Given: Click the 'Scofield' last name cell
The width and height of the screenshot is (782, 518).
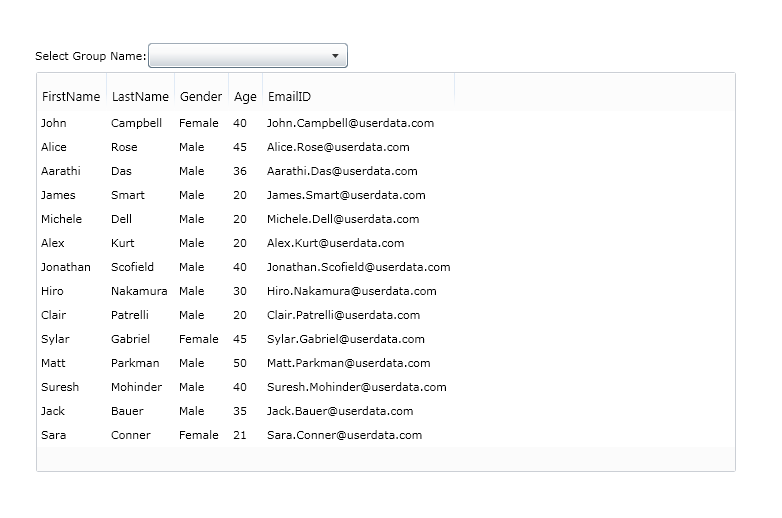Looking at the screenshot, I should click(x=132, y=267).
